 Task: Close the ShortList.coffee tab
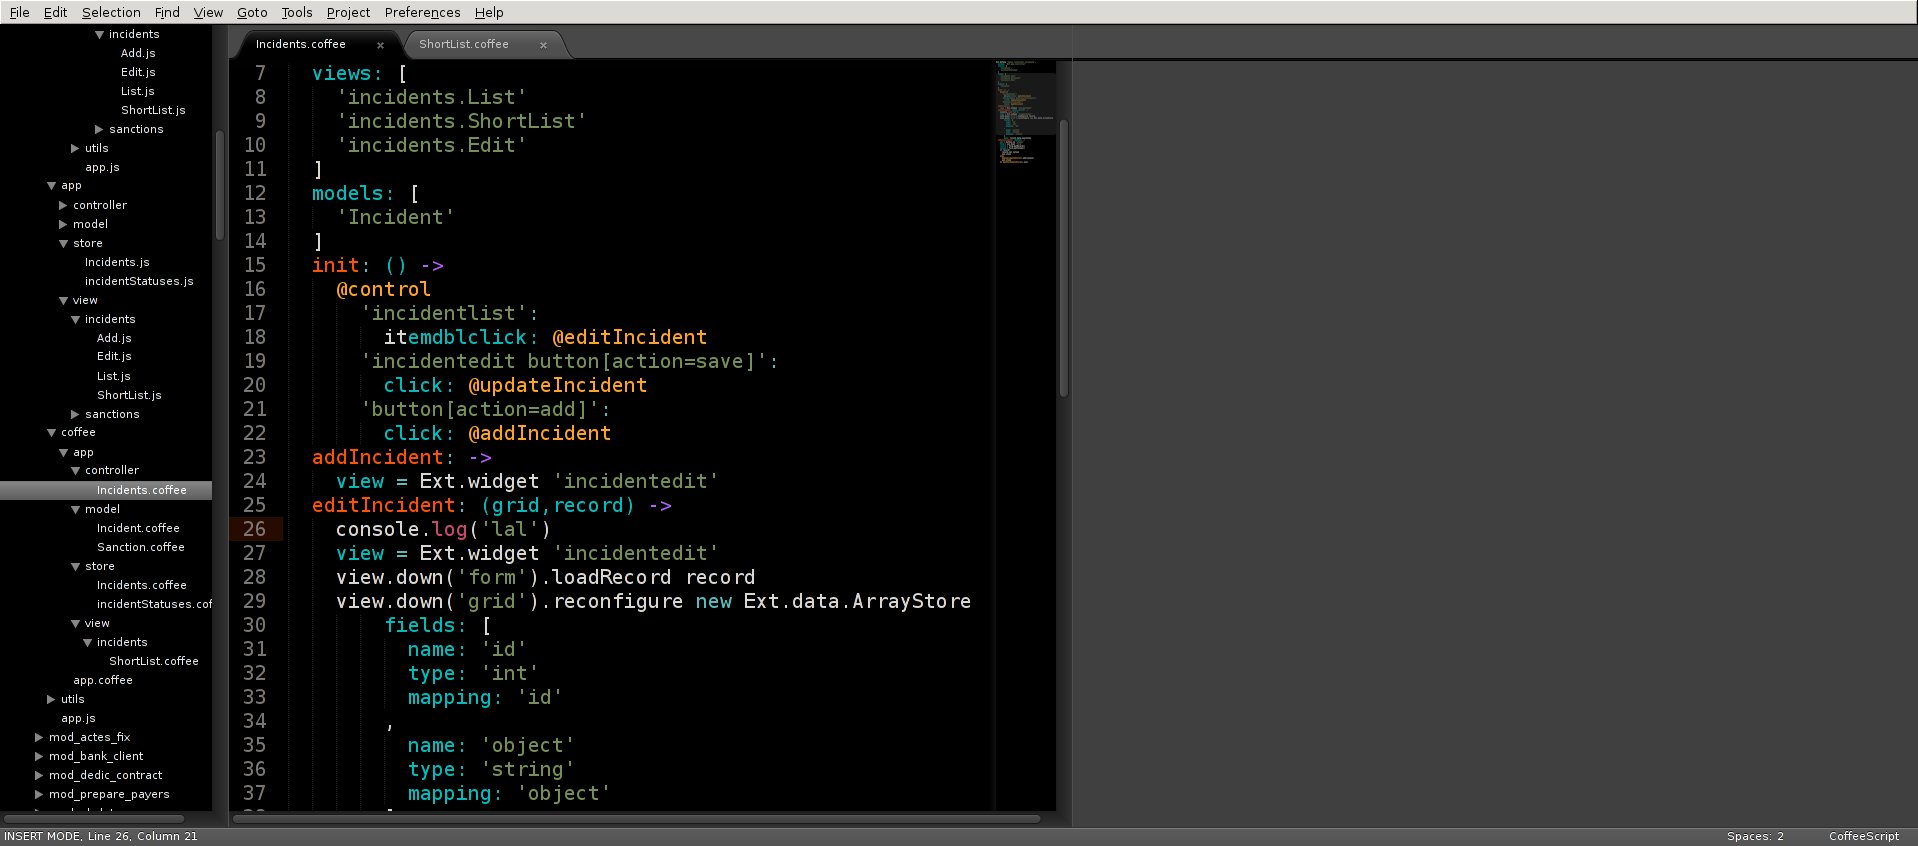543,45
